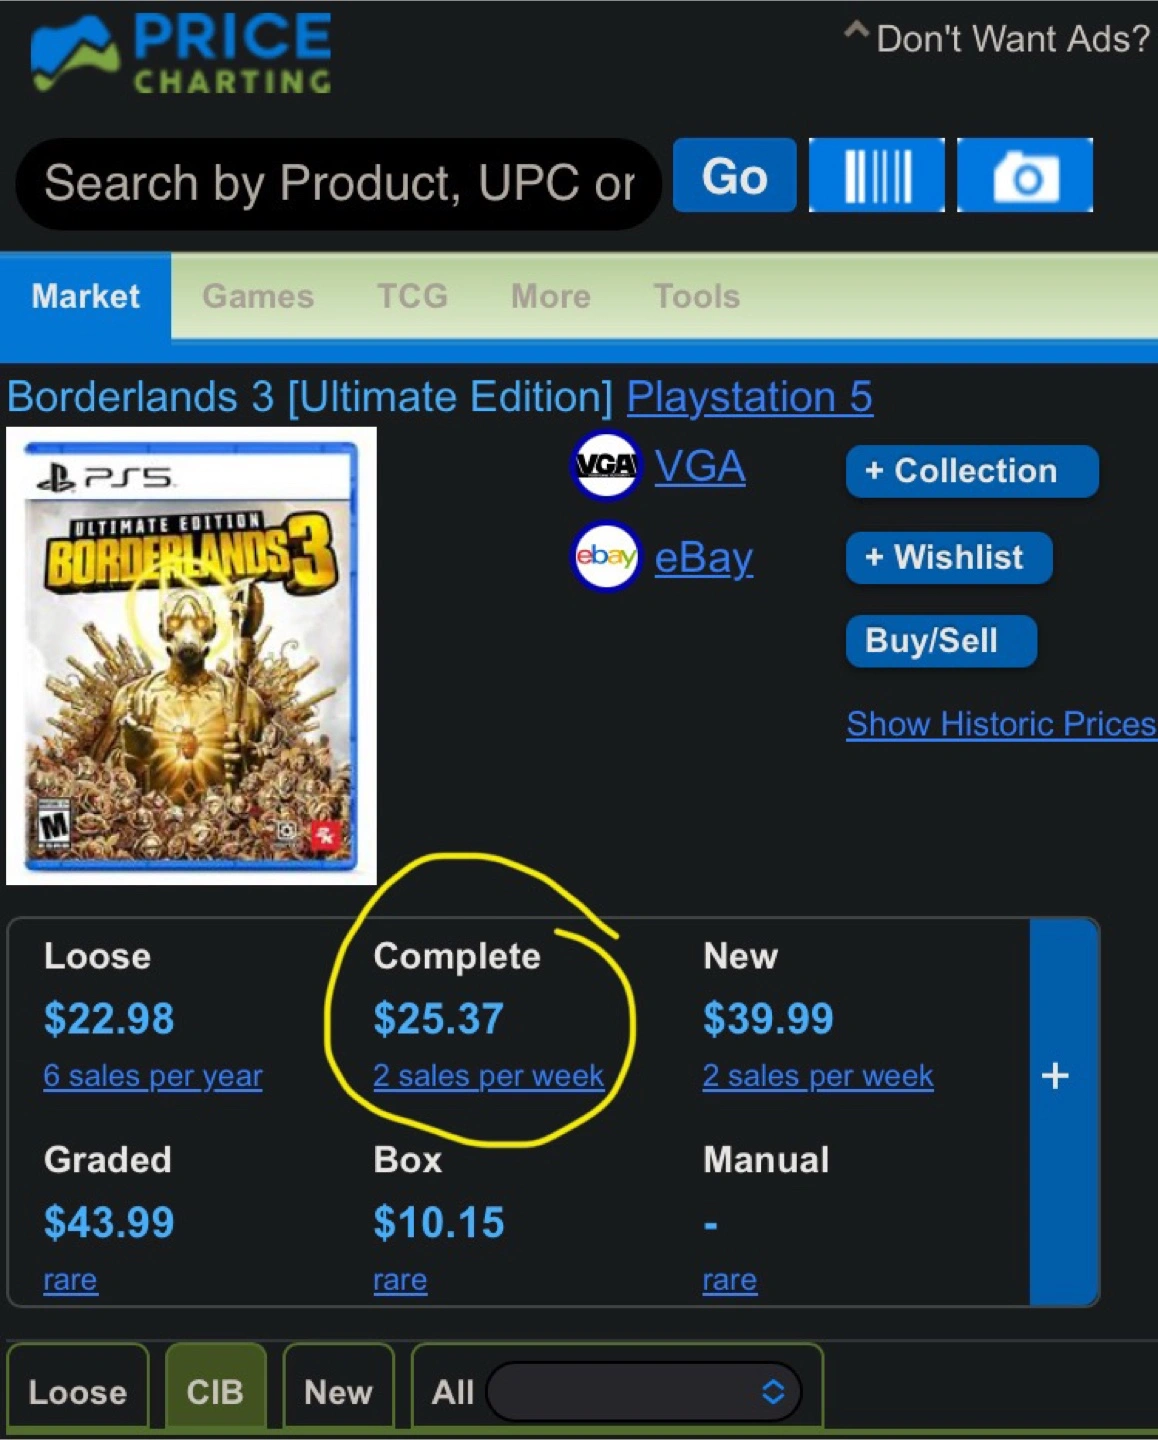Add game to Collection

coord(972,471)
